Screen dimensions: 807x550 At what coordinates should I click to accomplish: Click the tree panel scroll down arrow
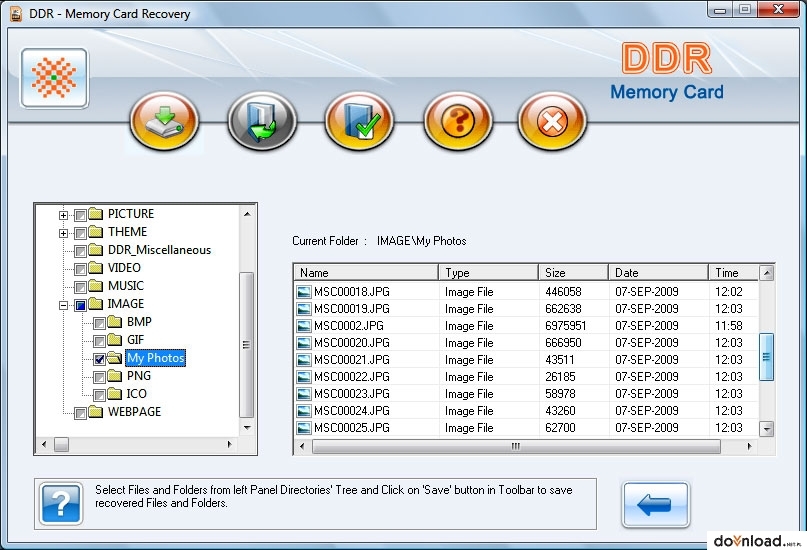[x=247, y=428]
